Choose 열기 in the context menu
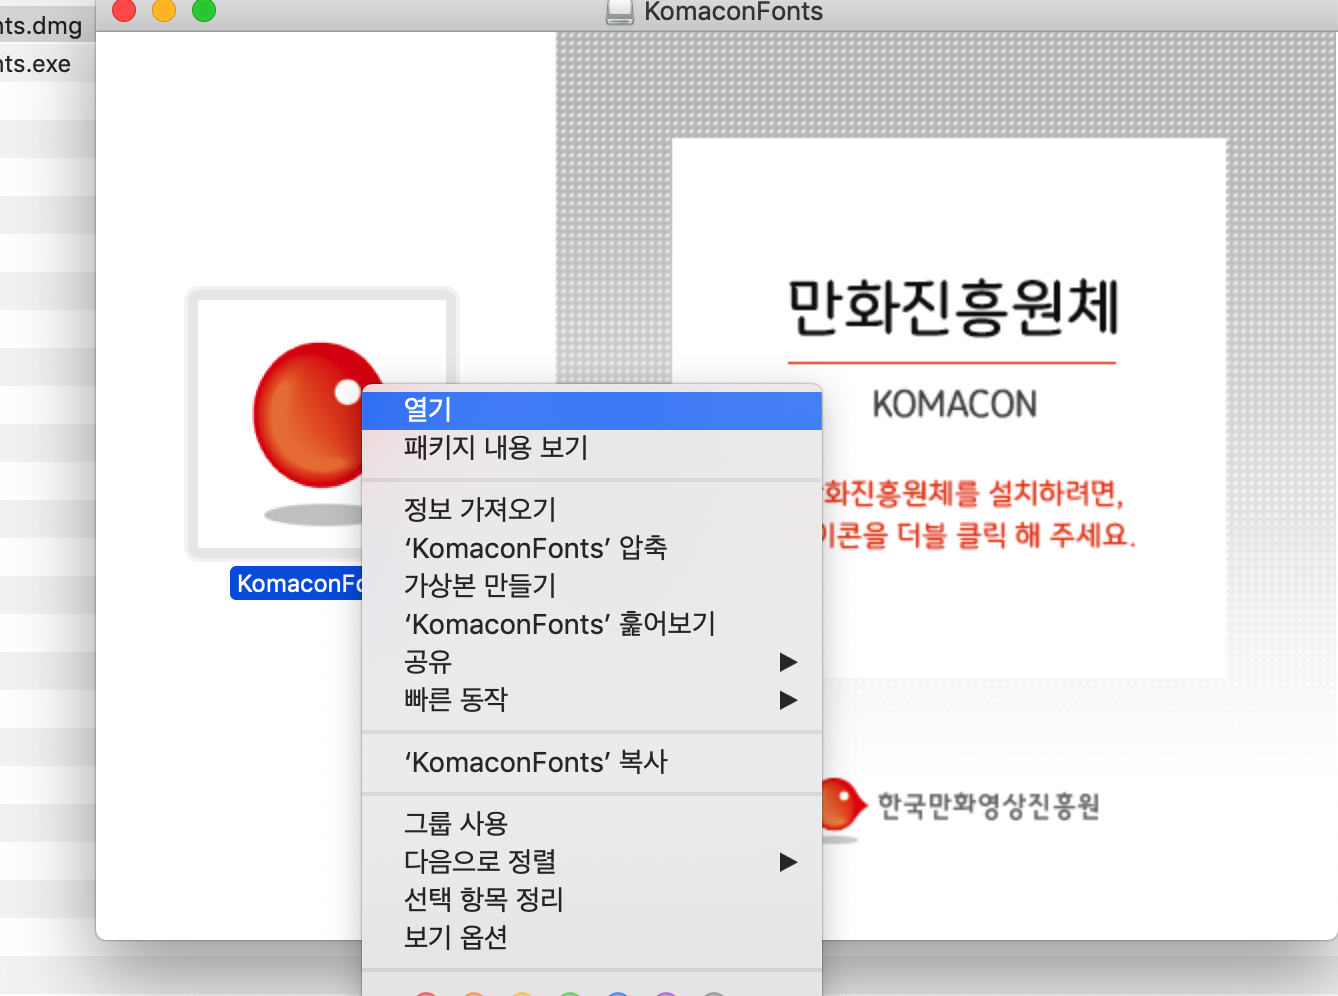 point(592,410)
